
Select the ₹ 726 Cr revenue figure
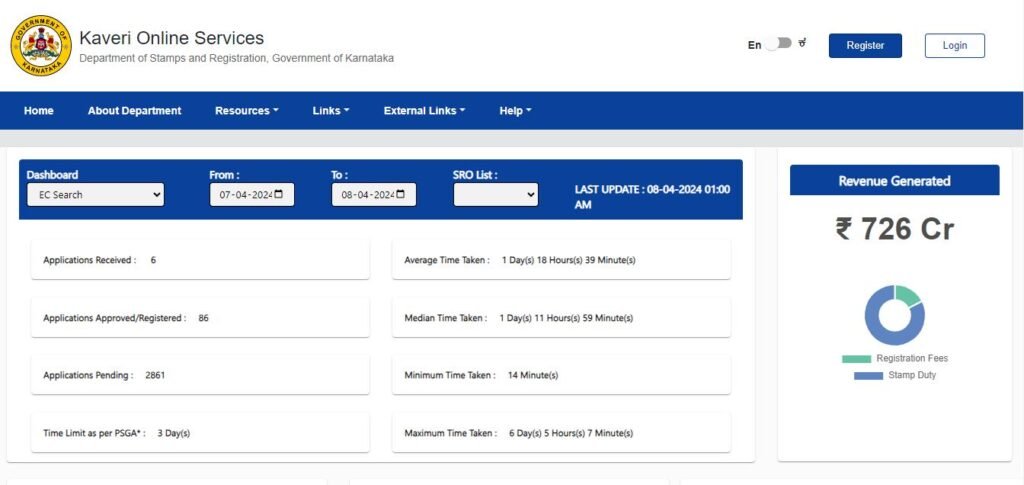[x=895, y=229]
